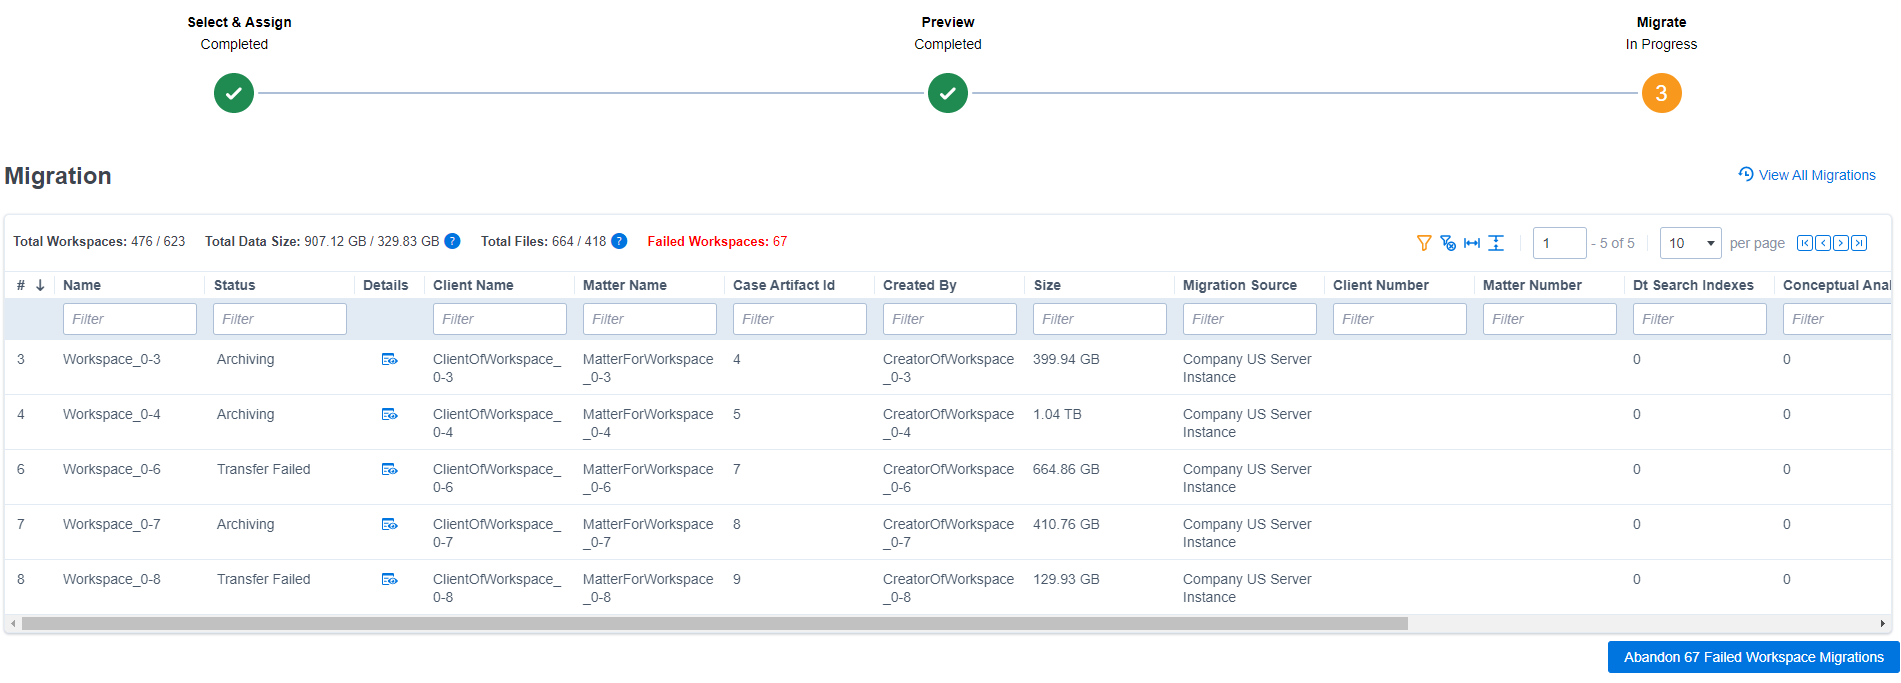This screenshot has width=1901, height=683.
Task: Sort by Client Number column header
Action: pyautogui.click(x=1381, y=285)
